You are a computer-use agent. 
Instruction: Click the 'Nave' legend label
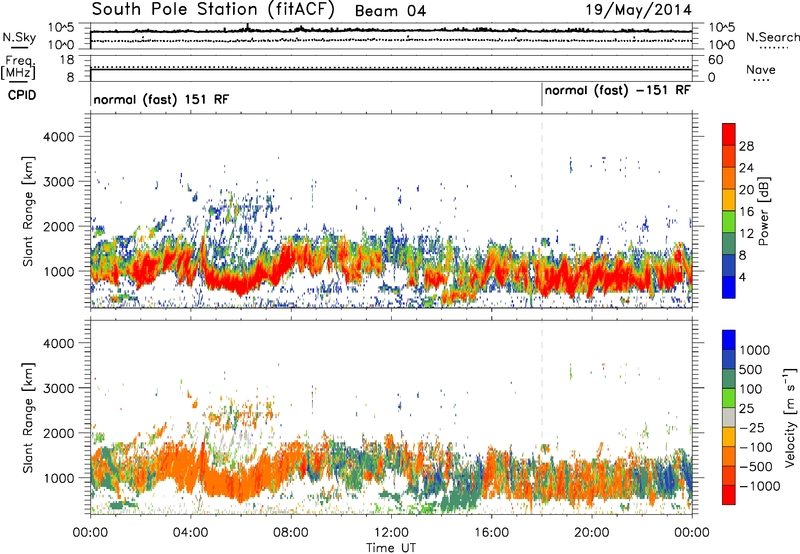coord(761,69)
